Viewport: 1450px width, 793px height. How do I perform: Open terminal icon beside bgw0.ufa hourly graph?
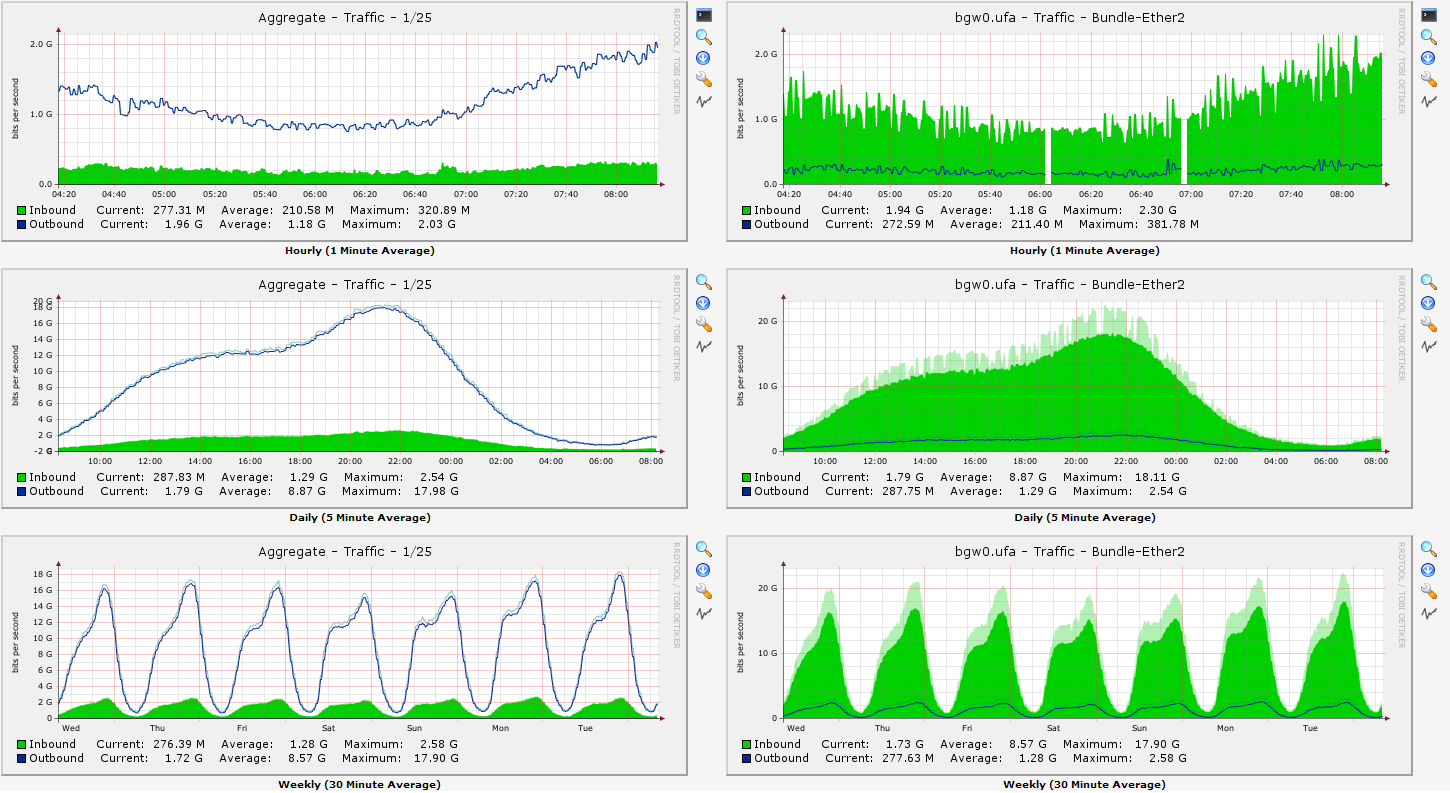point(1429,15)
